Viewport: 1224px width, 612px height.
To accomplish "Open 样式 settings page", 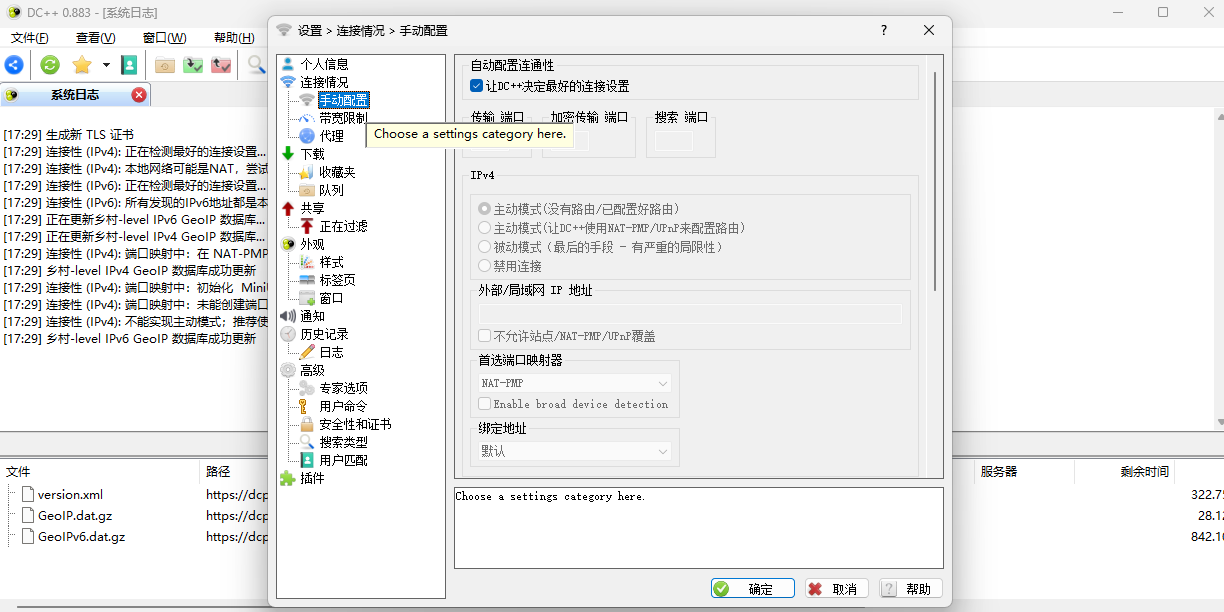I will click(331, 262).
